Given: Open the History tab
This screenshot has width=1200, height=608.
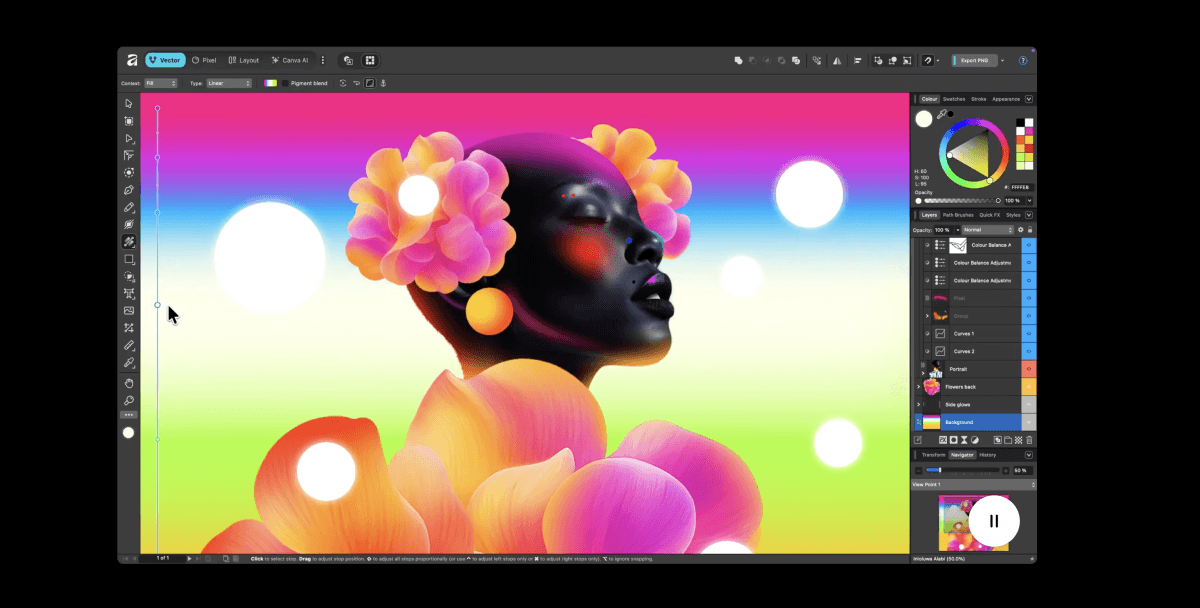Looking at the screenshot, I should (987, 455).
